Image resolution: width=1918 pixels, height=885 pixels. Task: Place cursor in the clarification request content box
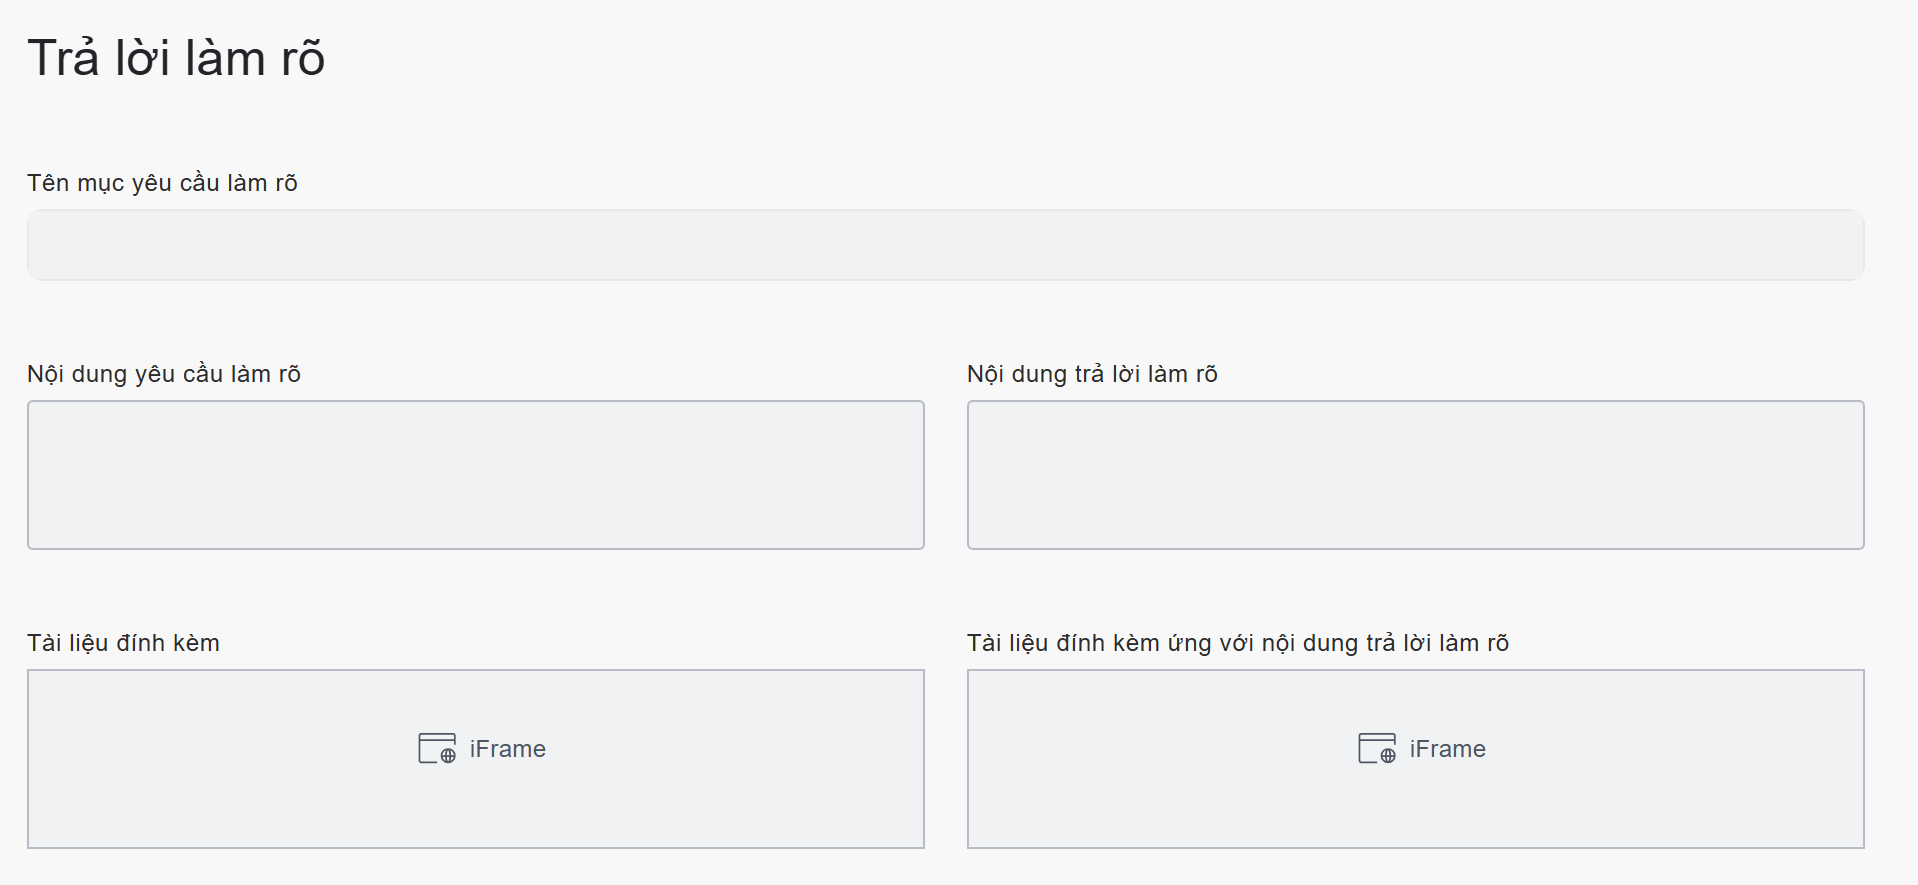click(475, 475)
